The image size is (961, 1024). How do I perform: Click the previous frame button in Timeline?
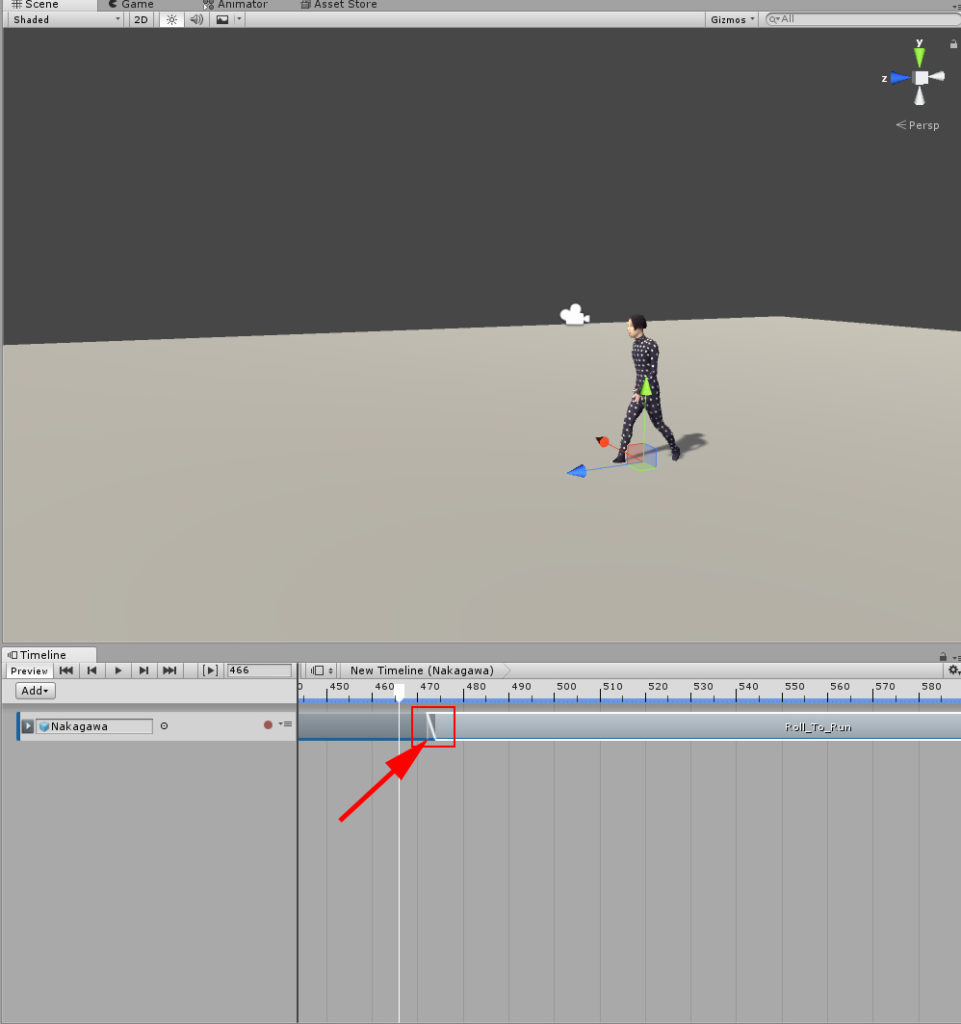(x=92, y=670)
